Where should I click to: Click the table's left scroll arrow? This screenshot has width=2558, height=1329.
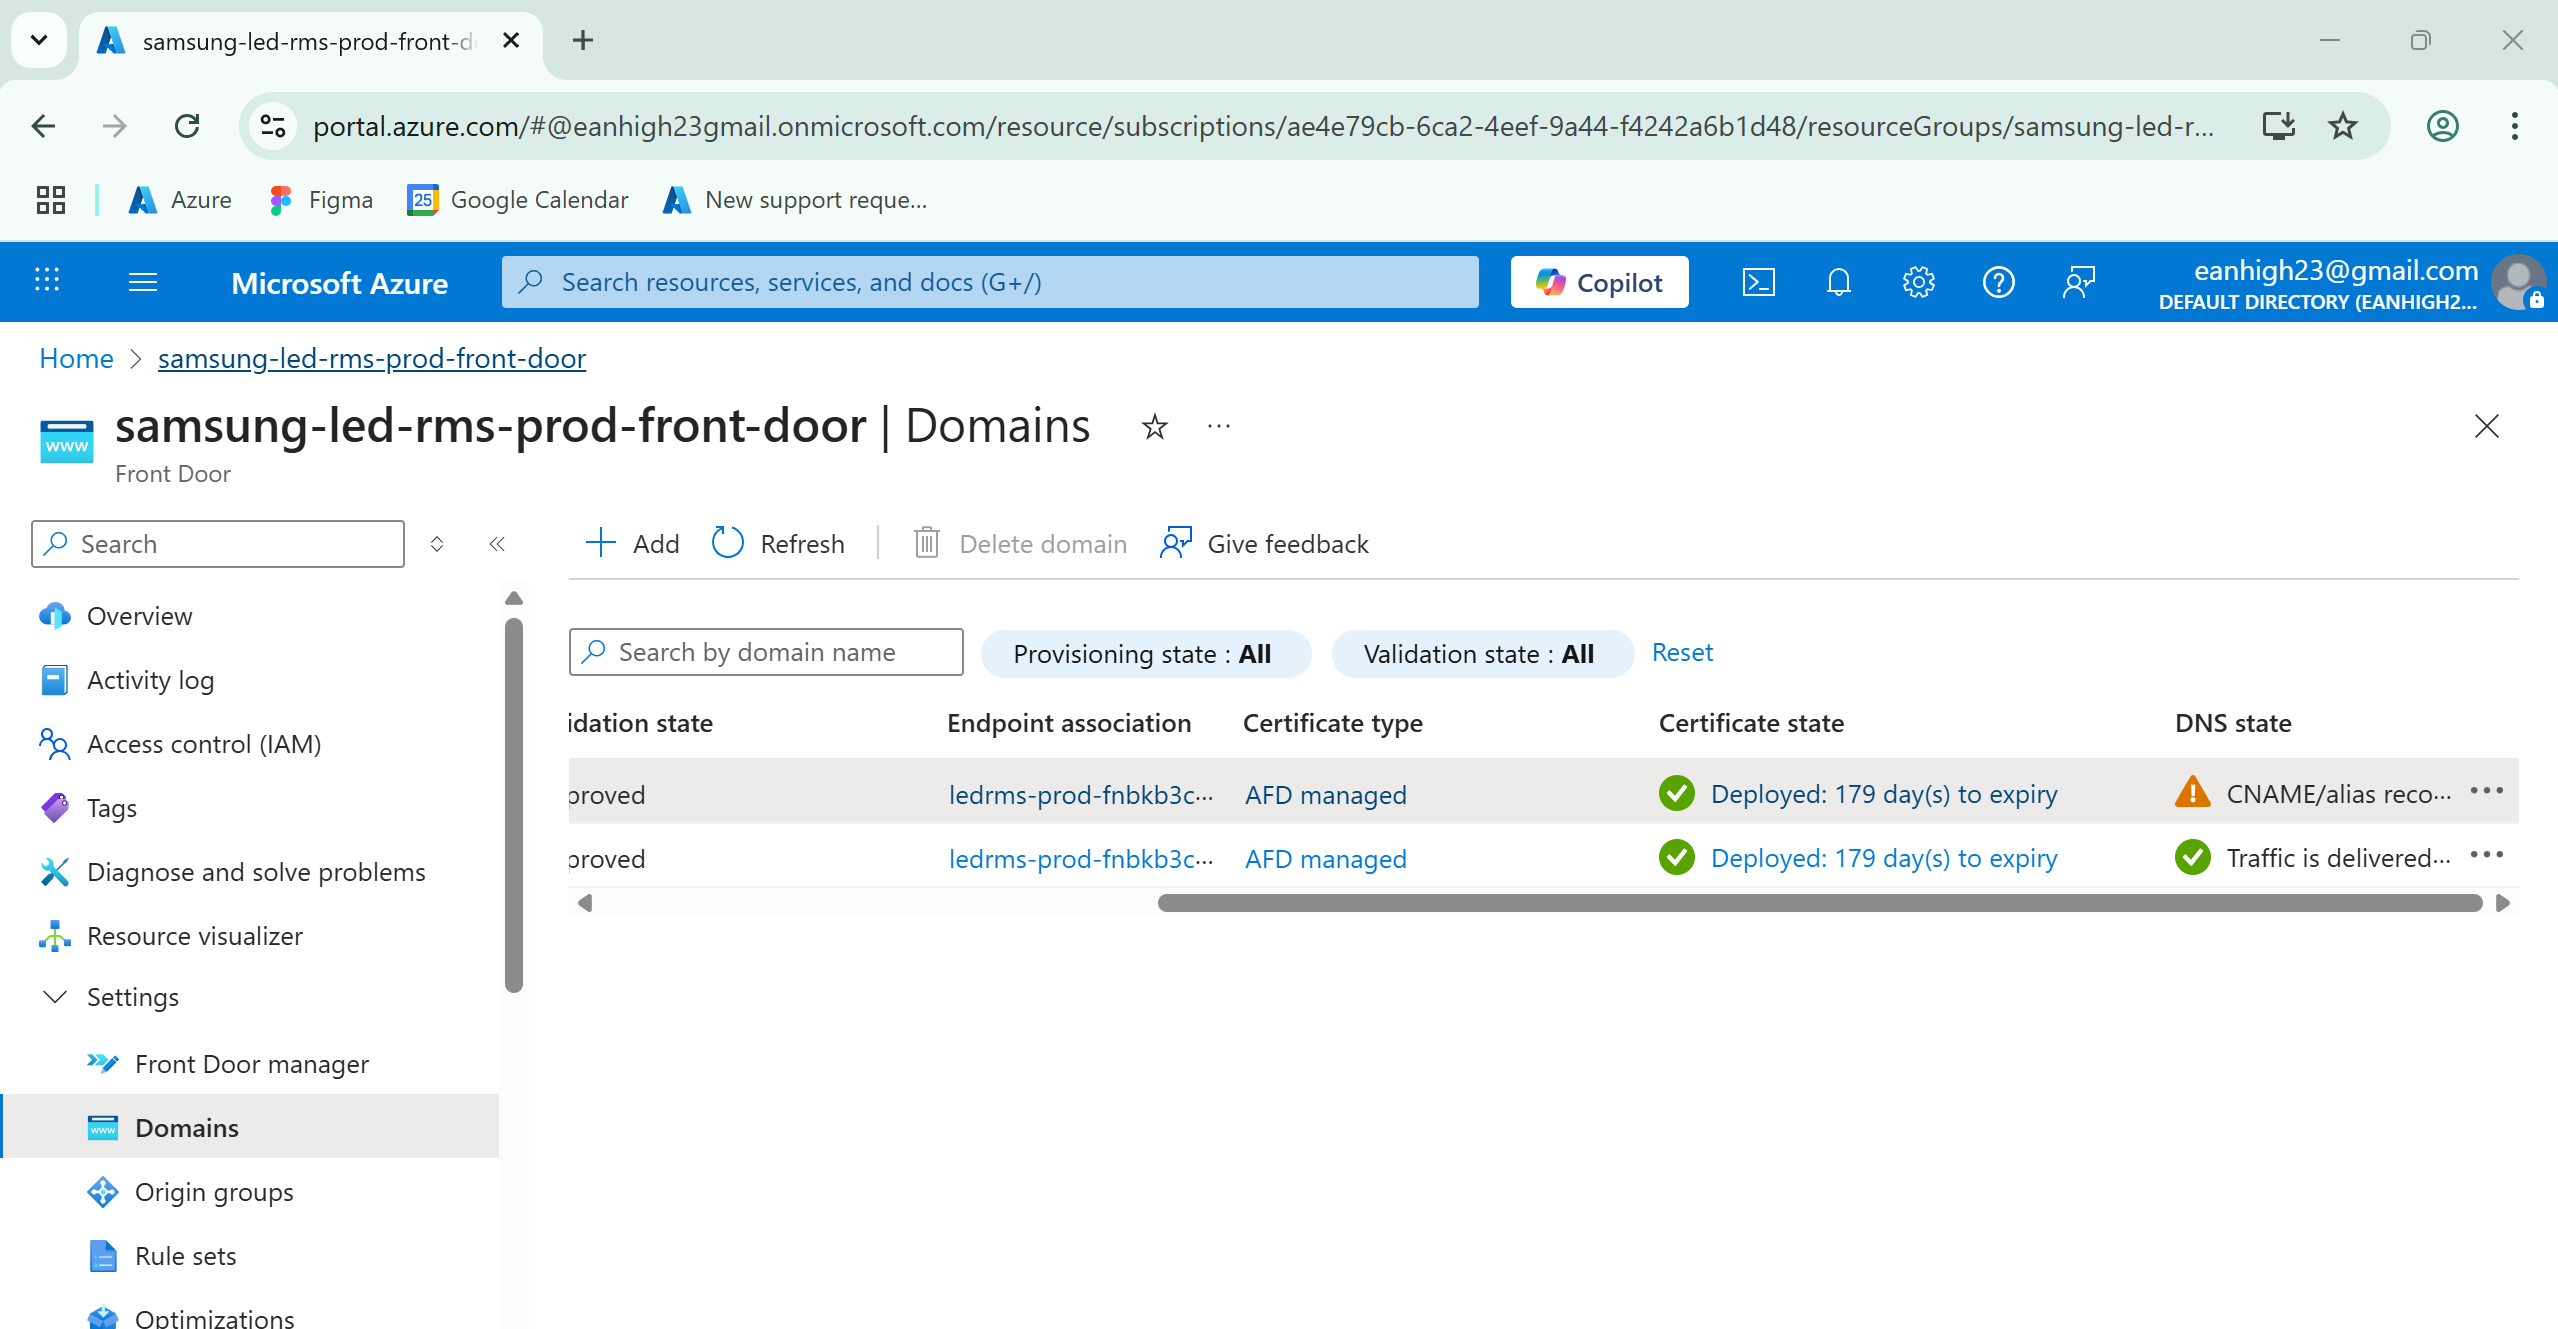585,903
